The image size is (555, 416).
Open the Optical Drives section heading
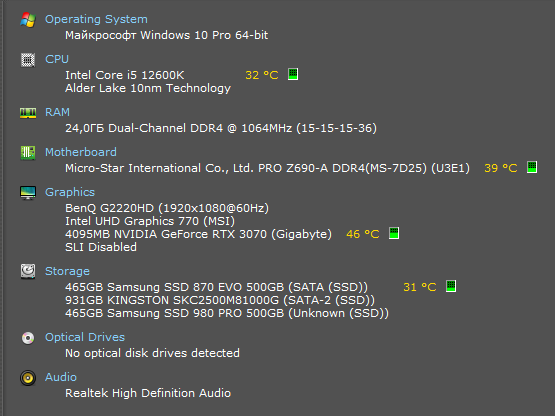[x=85, y=337]
